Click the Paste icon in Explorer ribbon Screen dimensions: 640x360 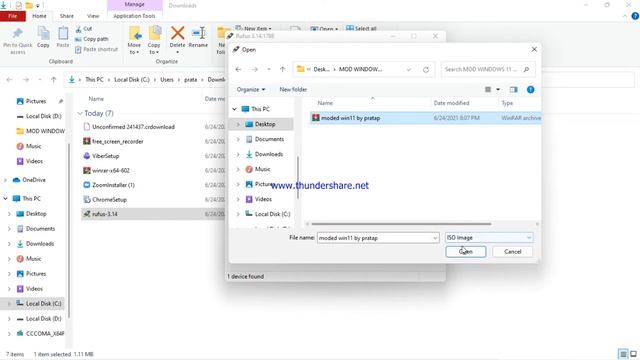pos(63,33)
